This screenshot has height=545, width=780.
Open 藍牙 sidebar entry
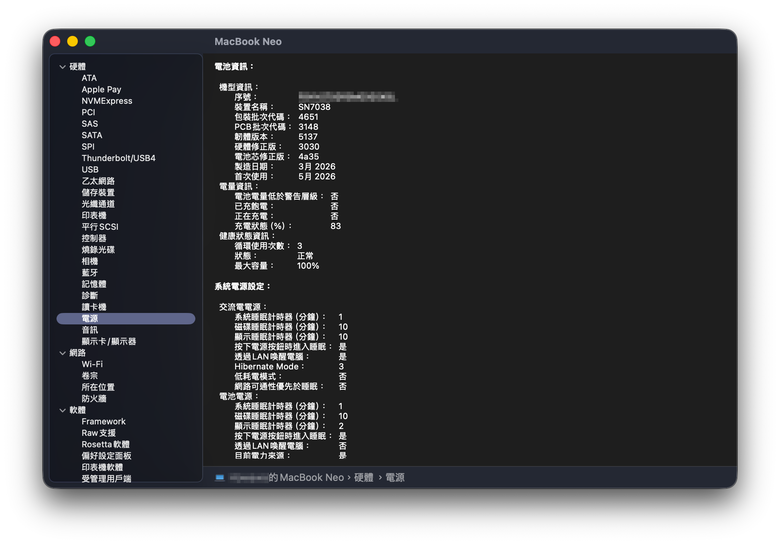(90, 272)
